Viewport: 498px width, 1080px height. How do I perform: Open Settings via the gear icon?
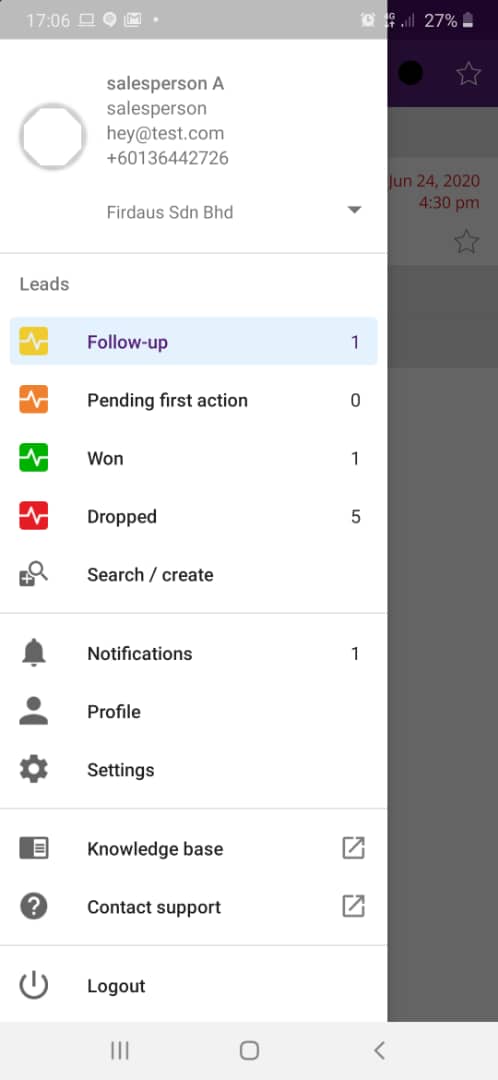34,769
